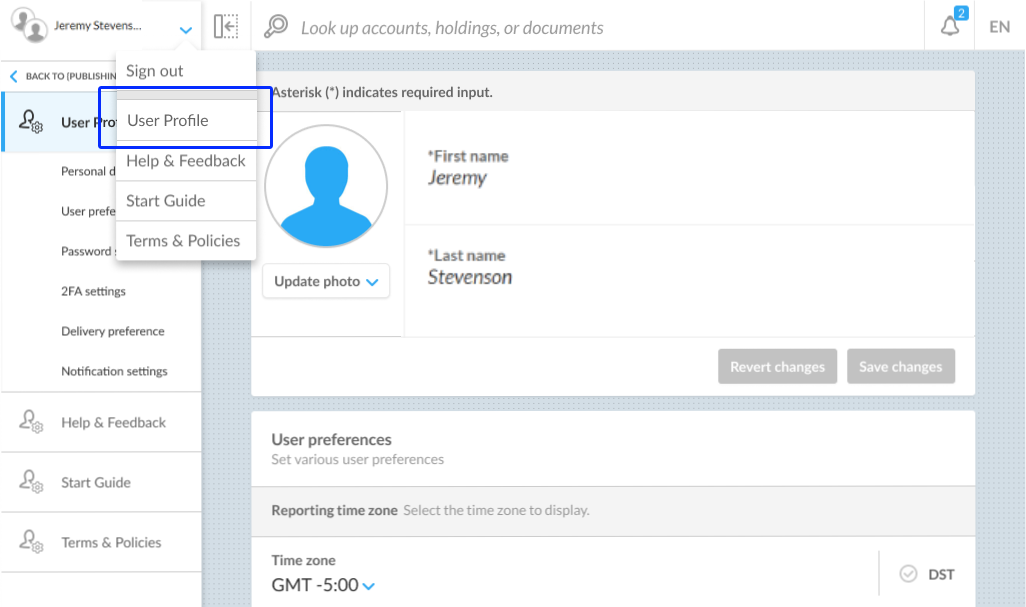The height and width of the screenshot is (607, 1026).
Task: Expand the GMT -5:00 time zone dropdown
Action: coord(369,586)
